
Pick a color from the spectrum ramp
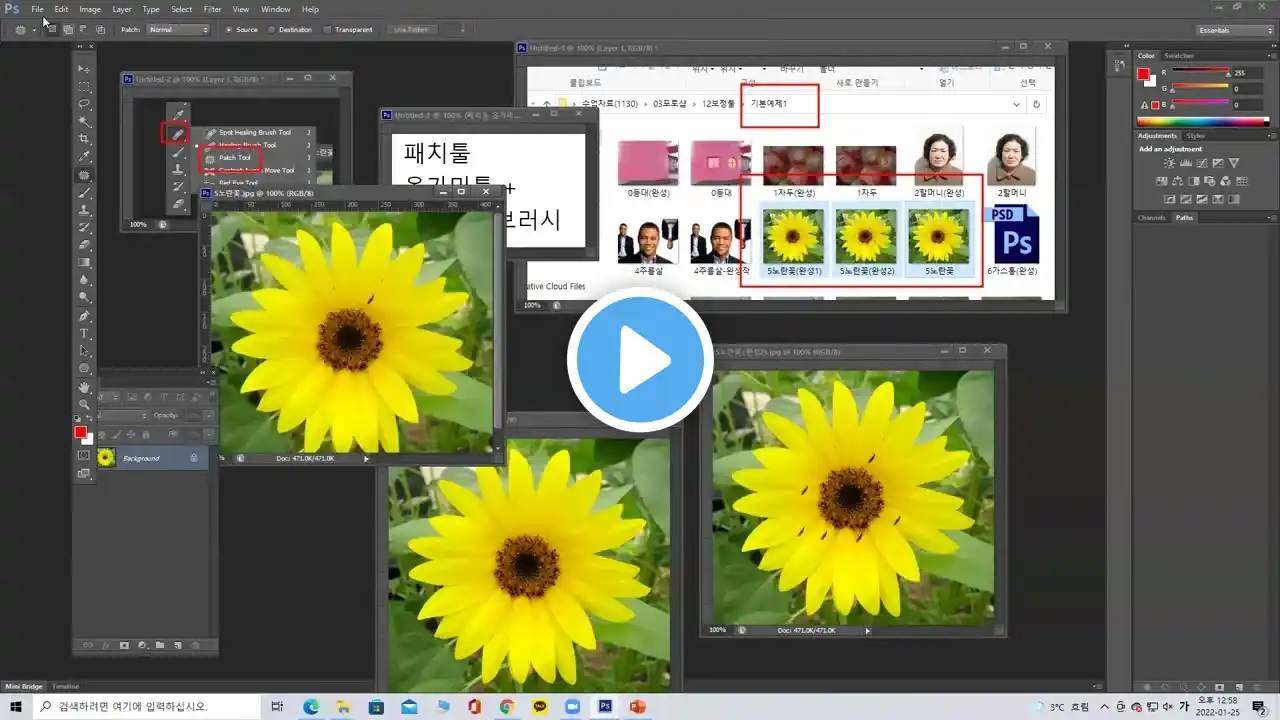click(x=1205, y=122)
